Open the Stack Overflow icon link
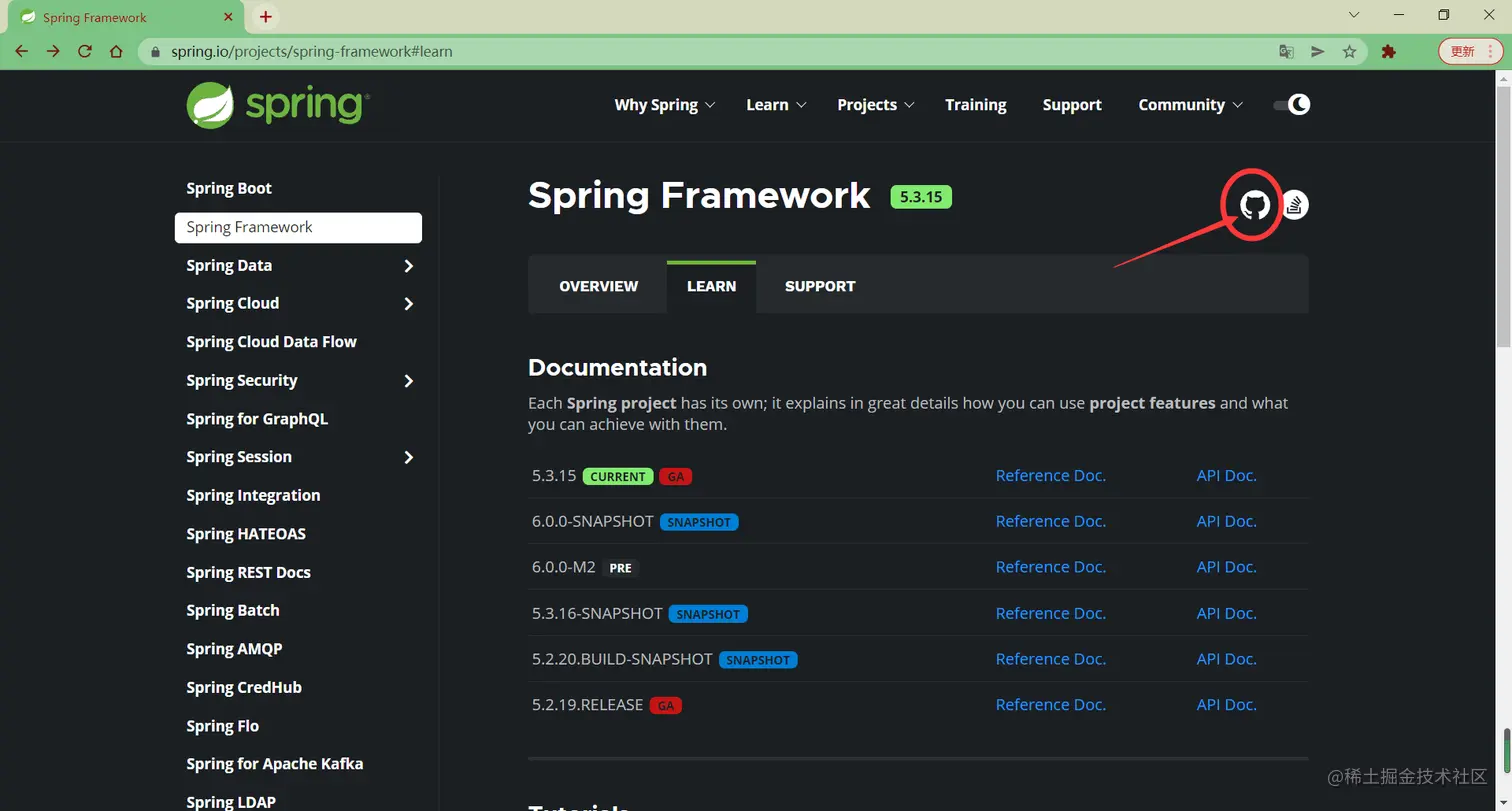 click(1295, 205)
